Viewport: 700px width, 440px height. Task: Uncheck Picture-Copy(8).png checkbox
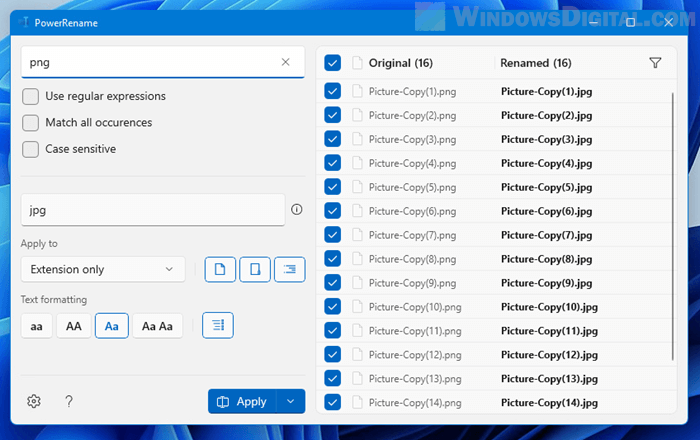(333, 259)
